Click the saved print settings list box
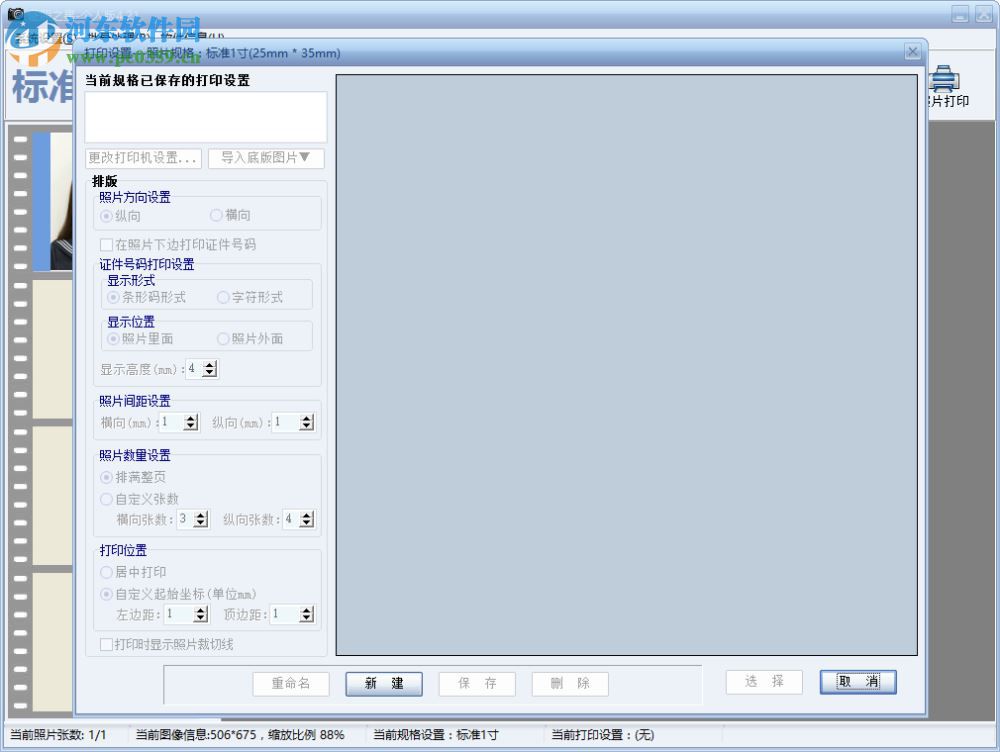The width and height of the screenshot is (1000, 752). click(206, 117)
